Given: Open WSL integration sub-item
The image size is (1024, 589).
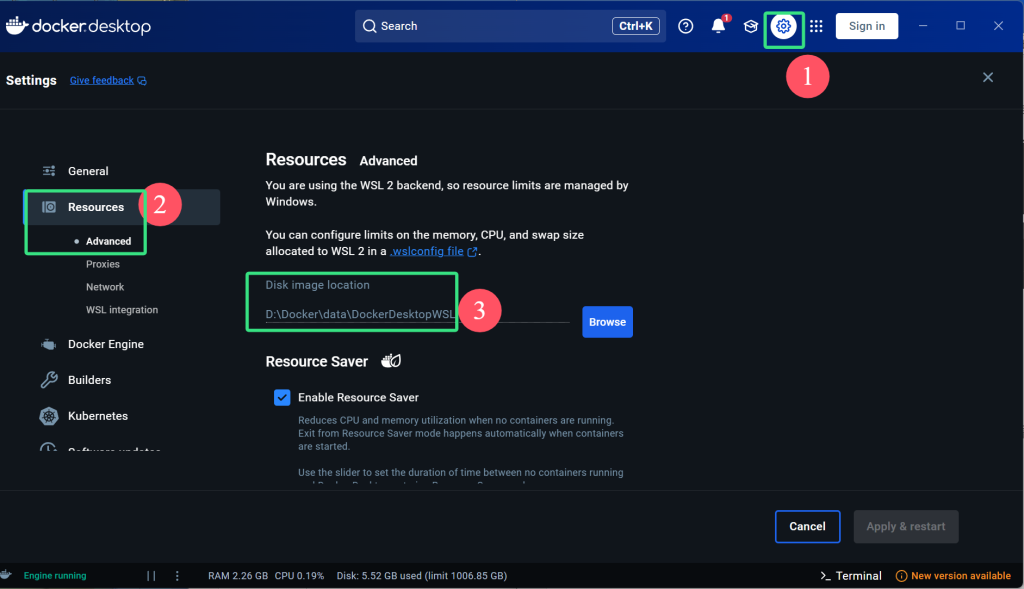Looking at the screenshot, I should 122,310.
